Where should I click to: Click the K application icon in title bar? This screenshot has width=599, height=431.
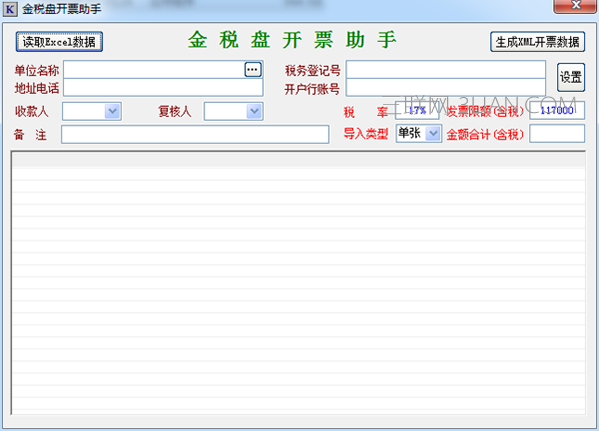[10, 9]
